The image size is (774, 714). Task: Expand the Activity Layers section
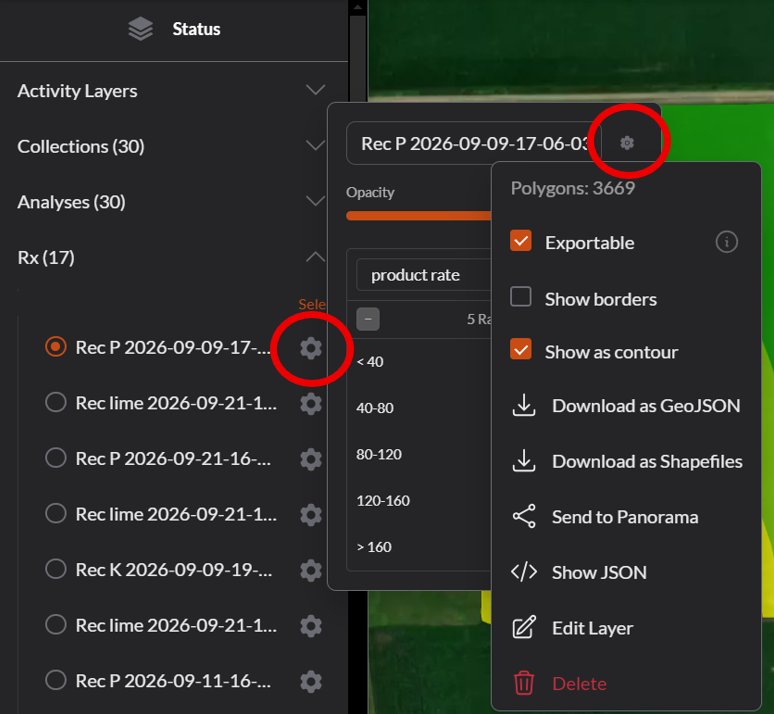tap(315, 90)
